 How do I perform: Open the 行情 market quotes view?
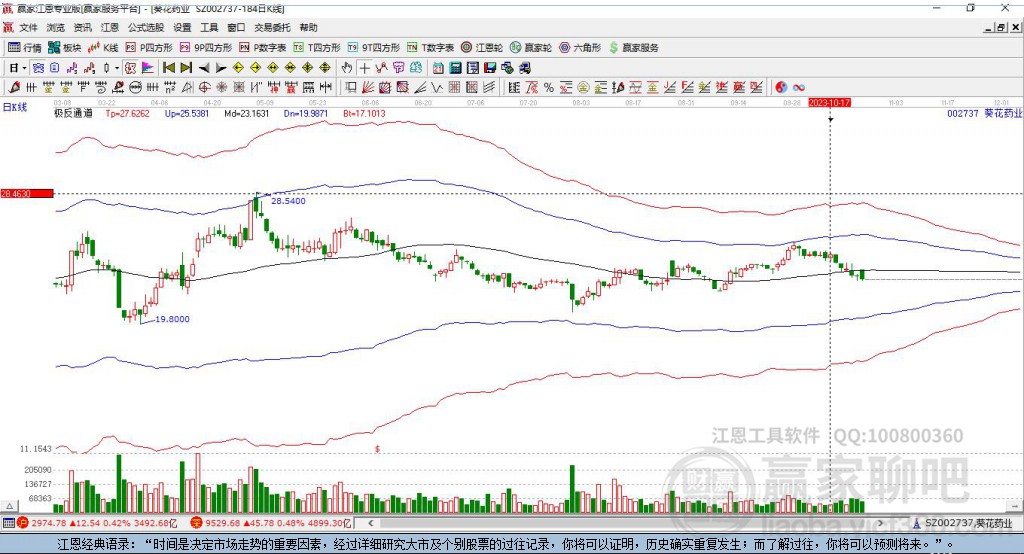(25, 48)
